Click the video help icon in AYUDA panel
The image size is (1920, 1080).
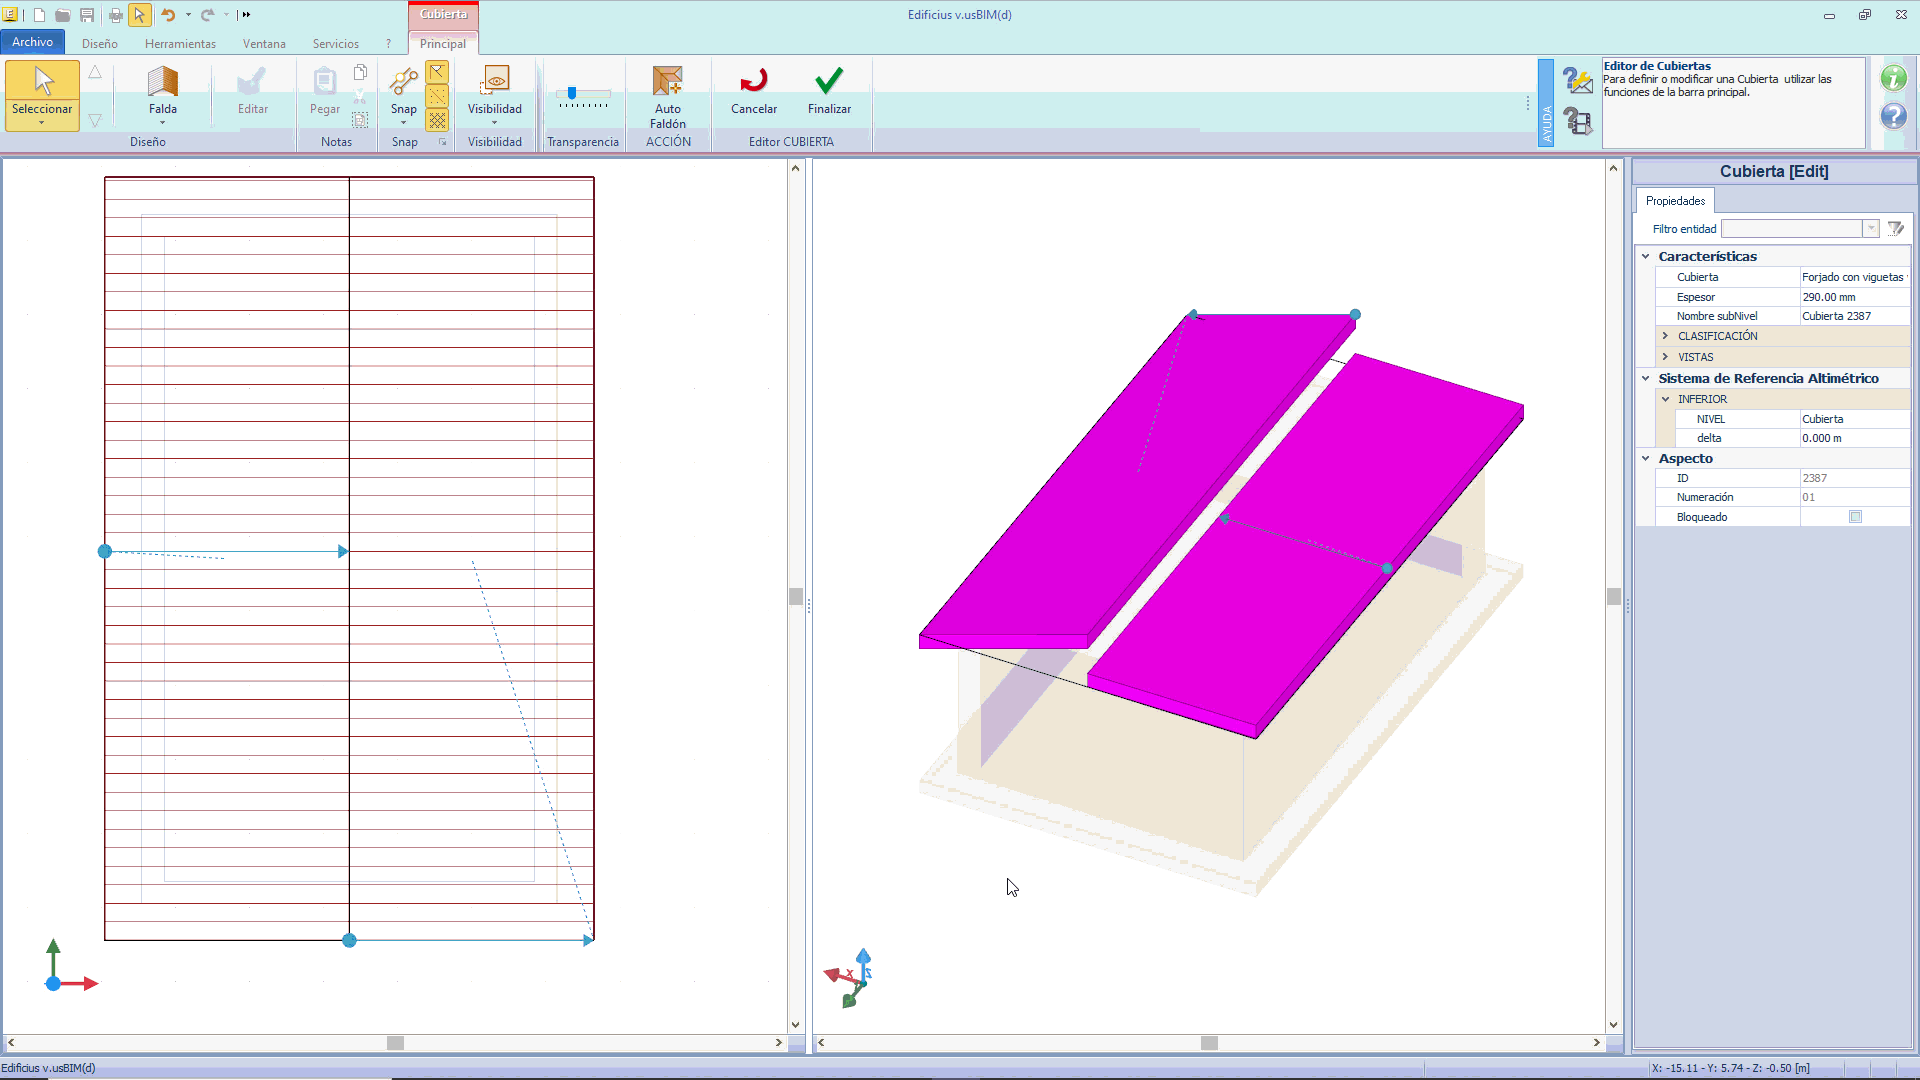click(1578, 122)
